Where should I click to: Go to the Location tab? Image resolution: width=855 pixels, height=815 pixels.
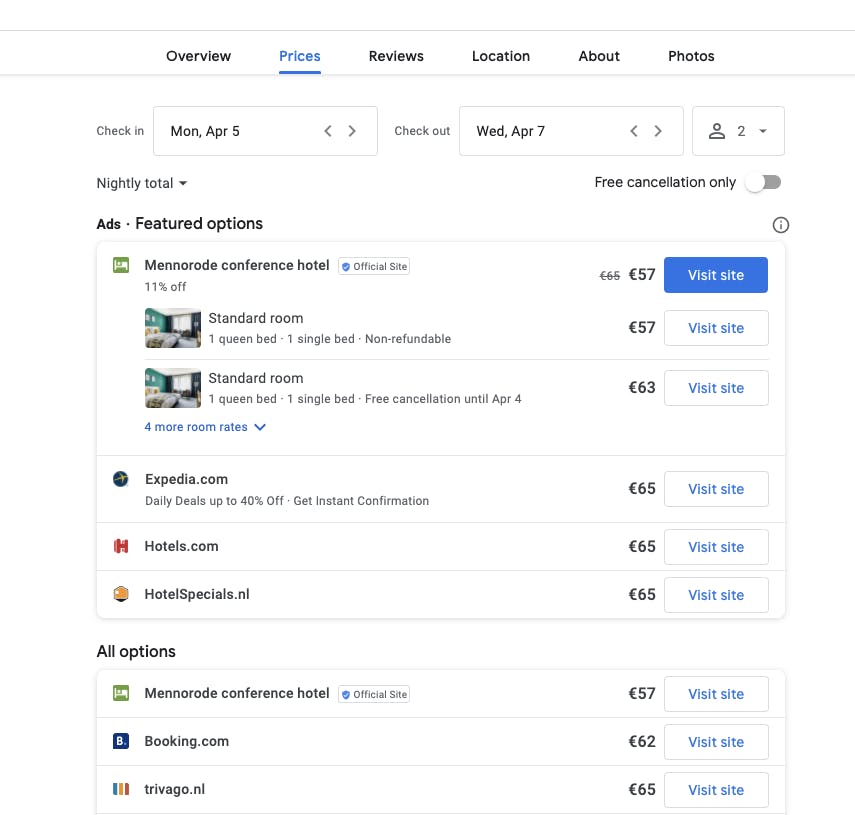pos(501,56)
